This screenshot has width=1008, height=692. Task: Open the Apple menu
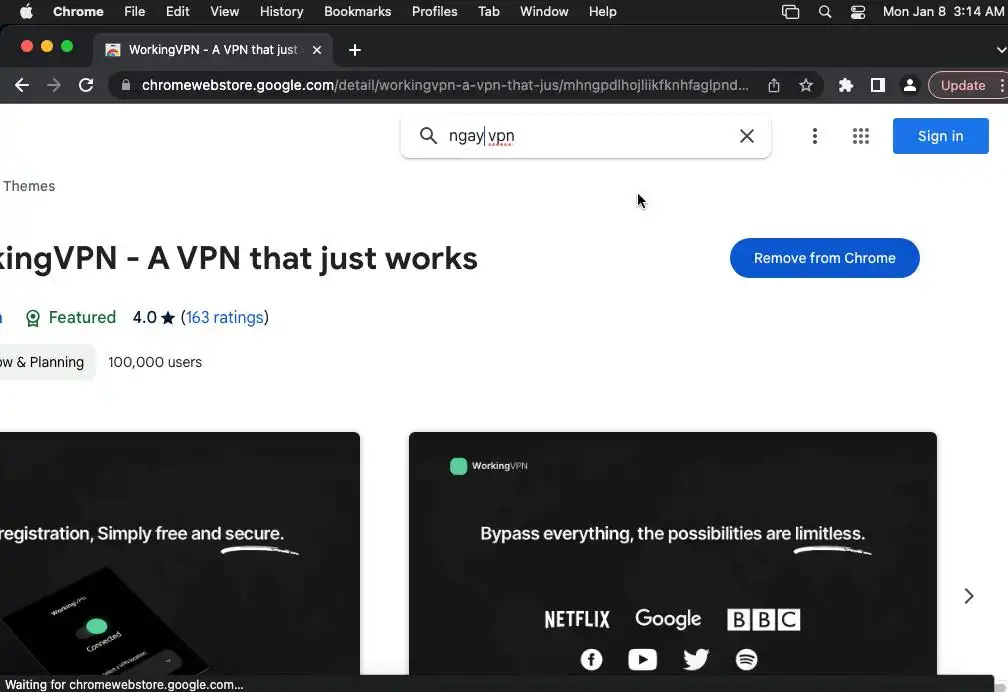26,12
